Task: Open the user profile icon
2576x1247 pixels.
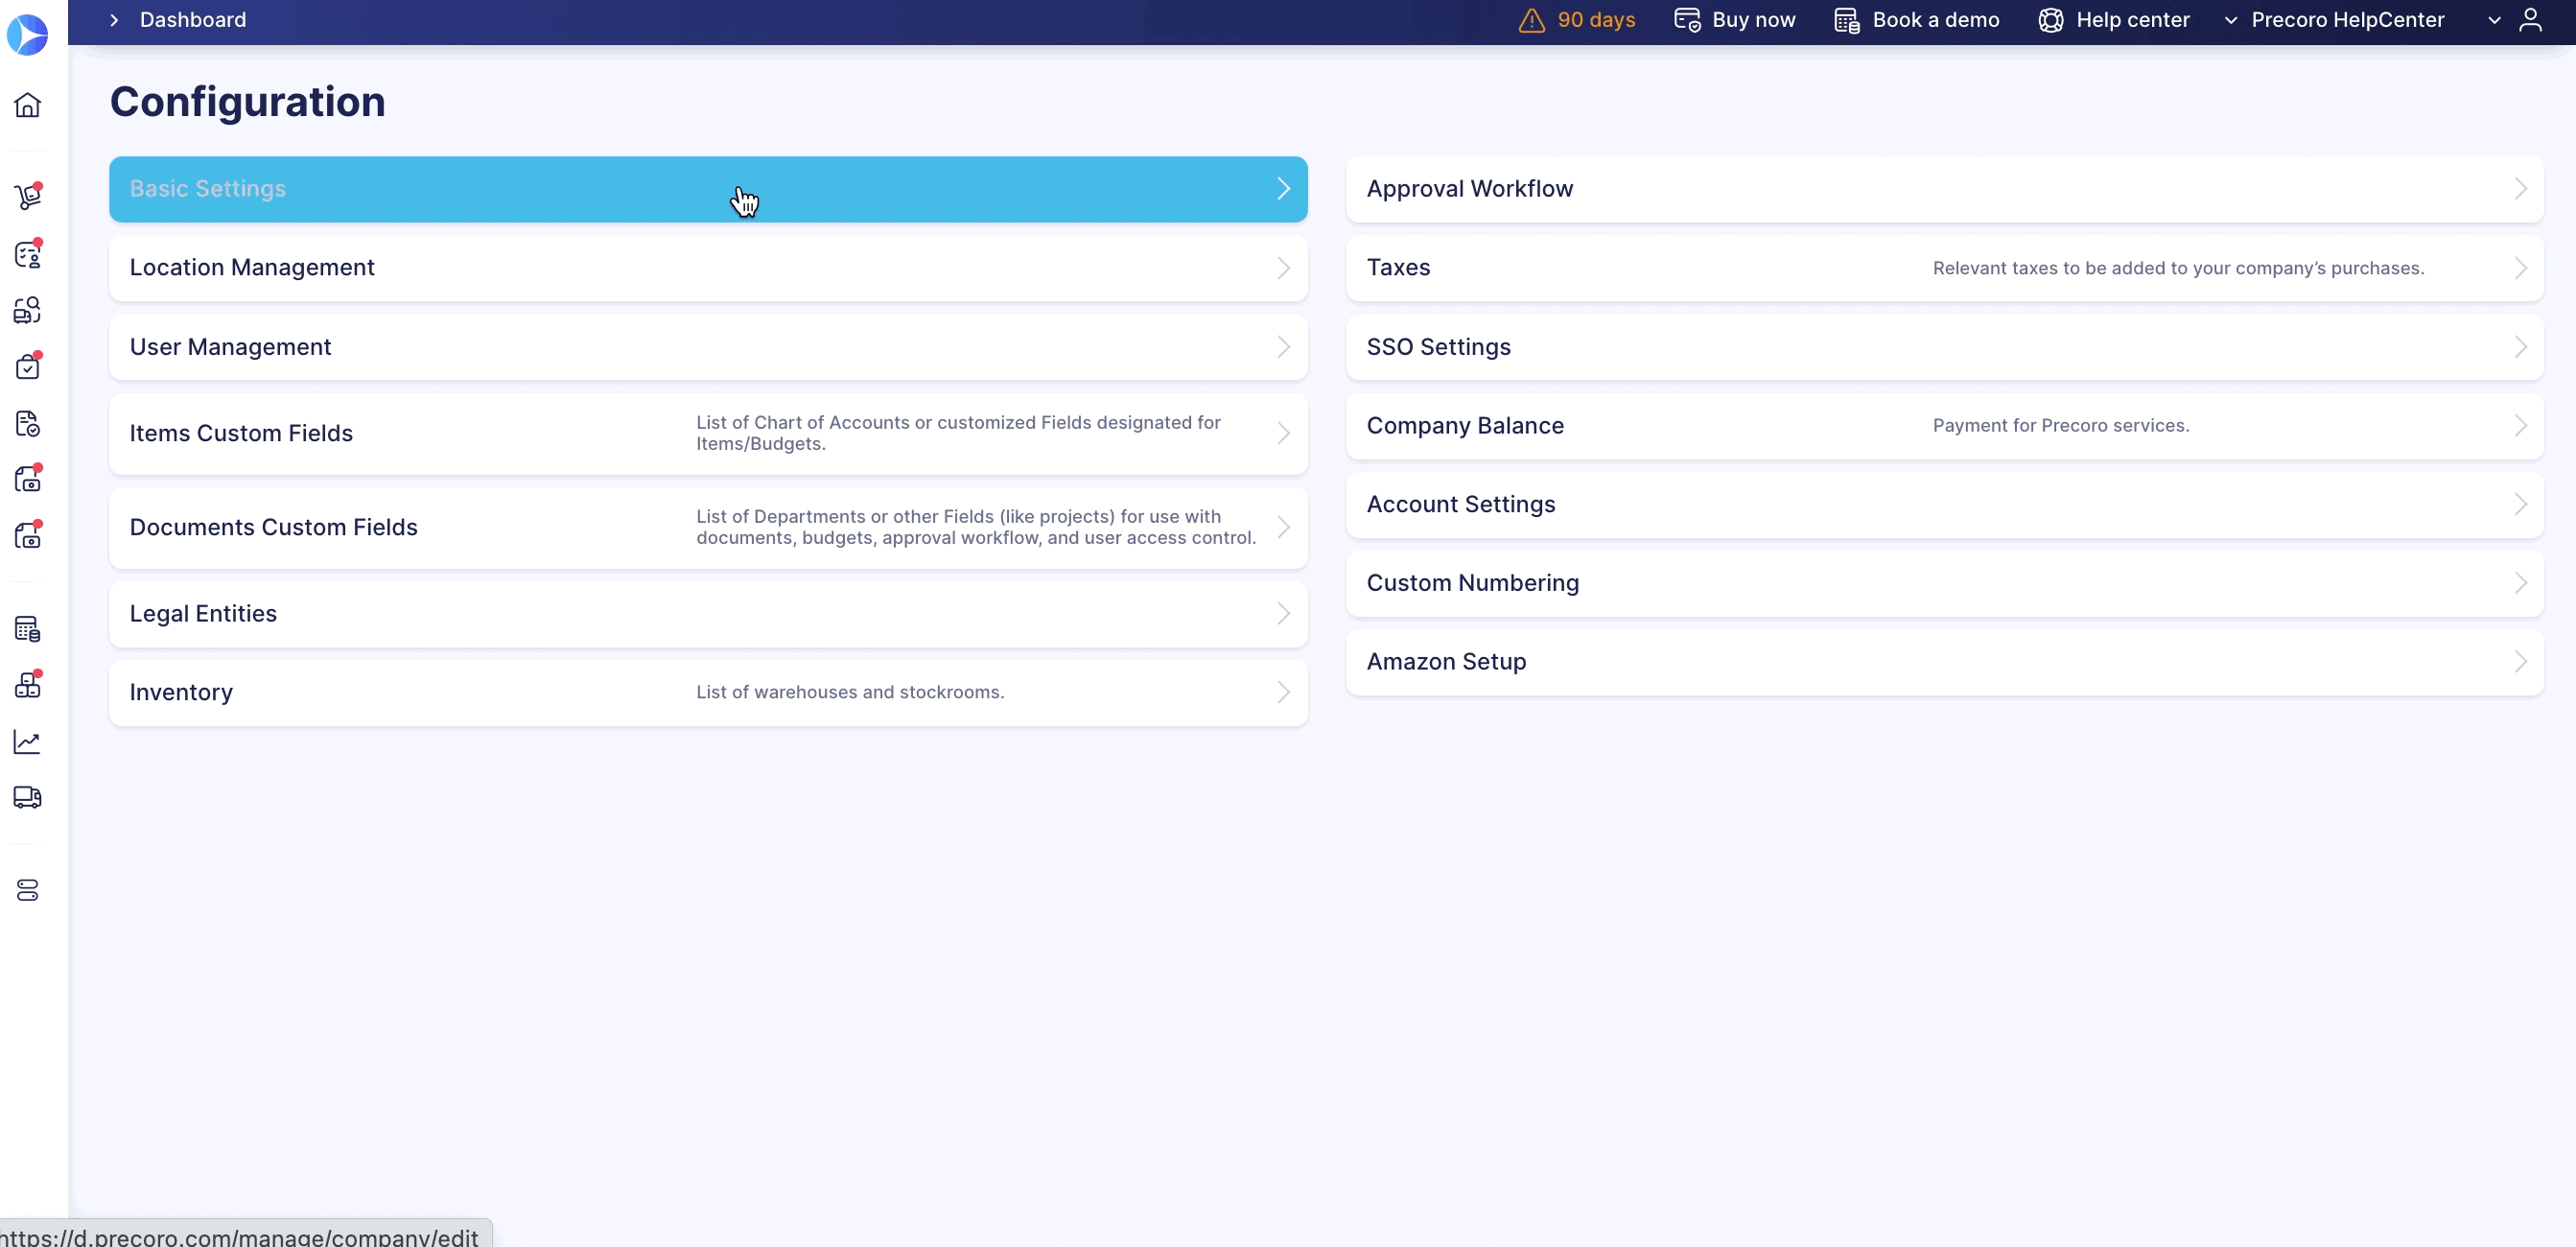Action: (x=2530, y=20)
